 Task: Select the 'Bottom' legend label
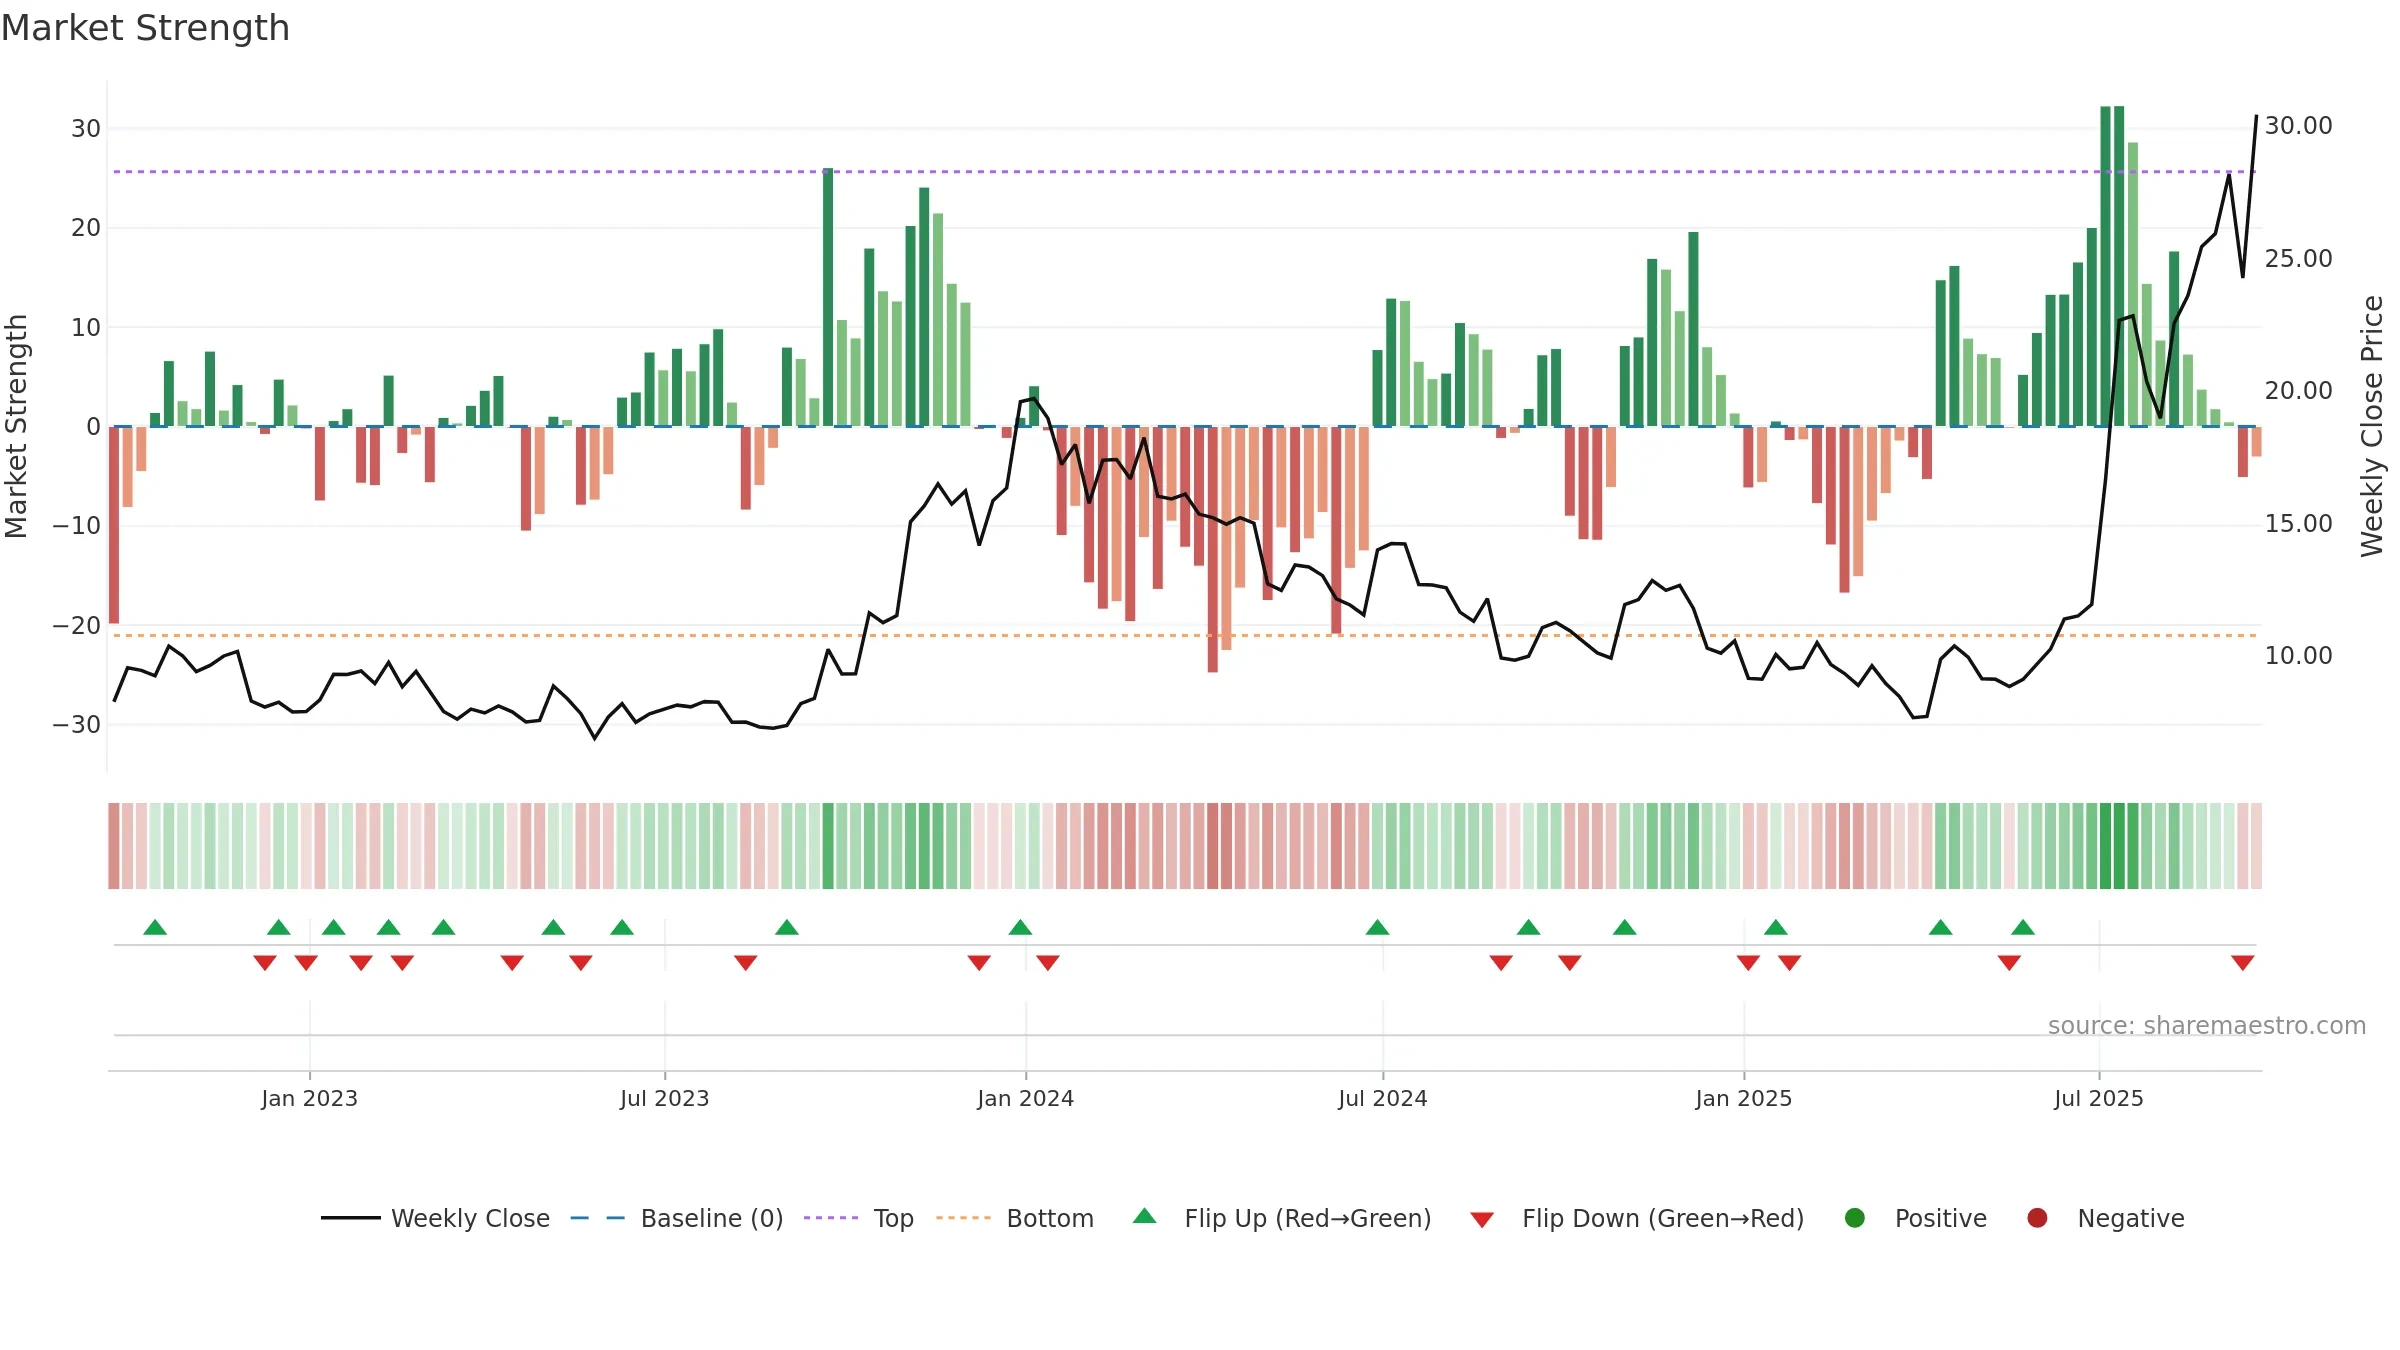point(1050,1218)
